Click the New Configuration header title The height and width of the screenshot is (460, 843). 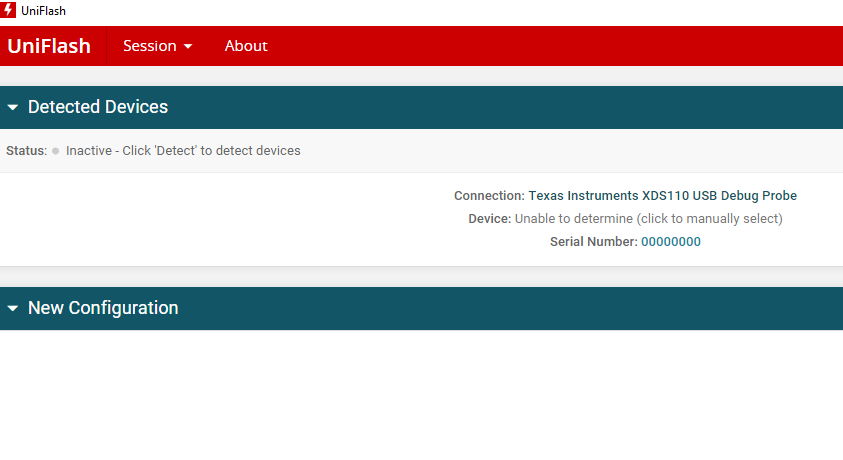(103, 308)
